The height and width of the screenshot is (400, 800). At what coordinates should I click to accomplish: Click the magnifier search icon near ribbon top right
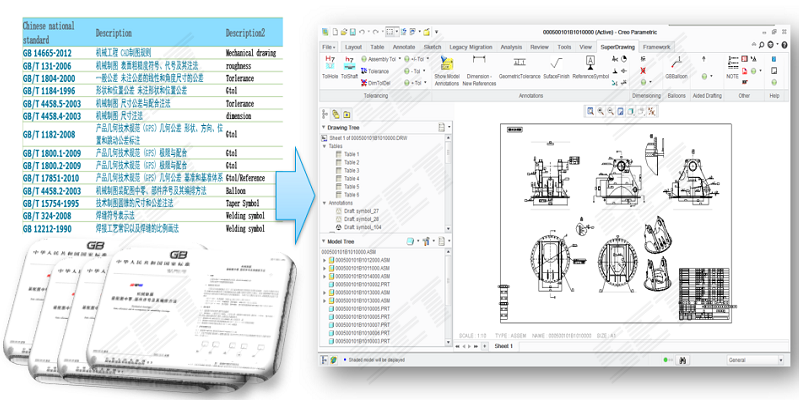[761, 45]
